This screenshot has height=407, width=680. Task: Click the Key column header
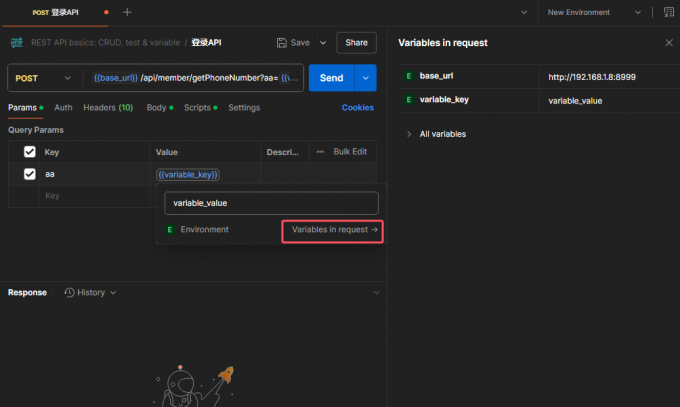[52, 152]
